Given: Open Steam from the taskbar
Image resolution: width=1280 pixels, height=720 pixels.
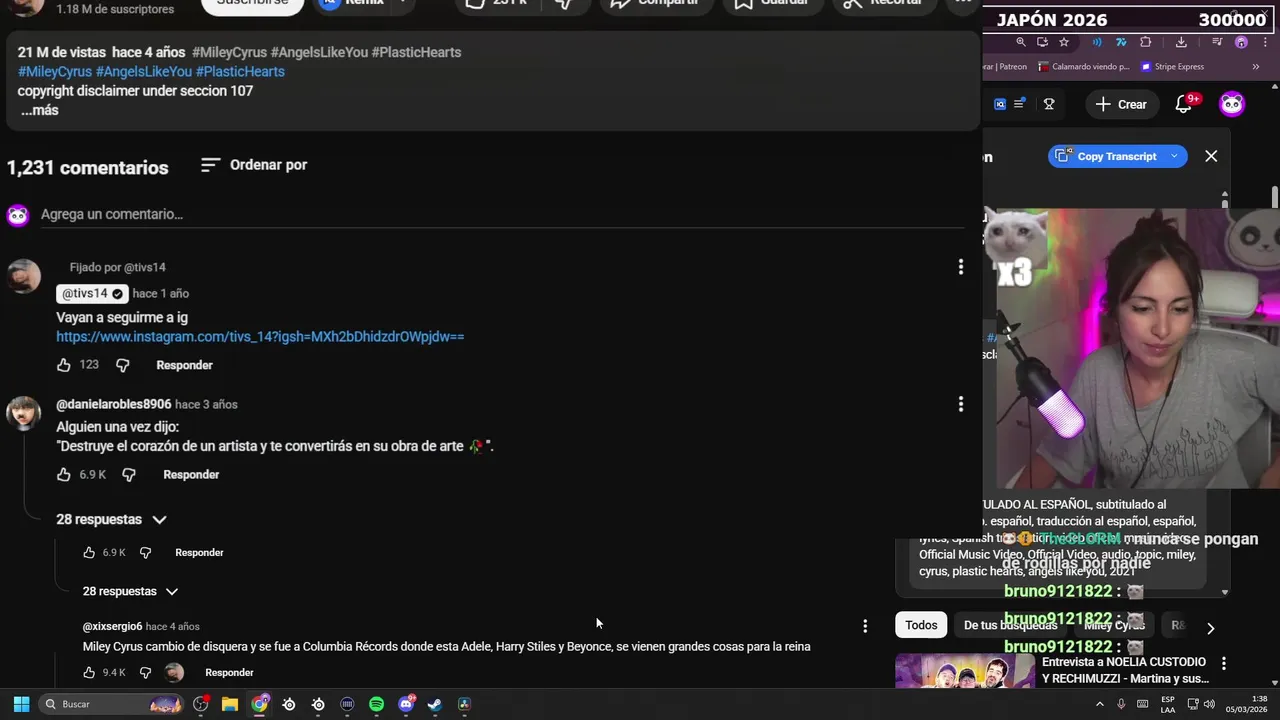Looking at the screenshot, I should (x=435, y=704).
